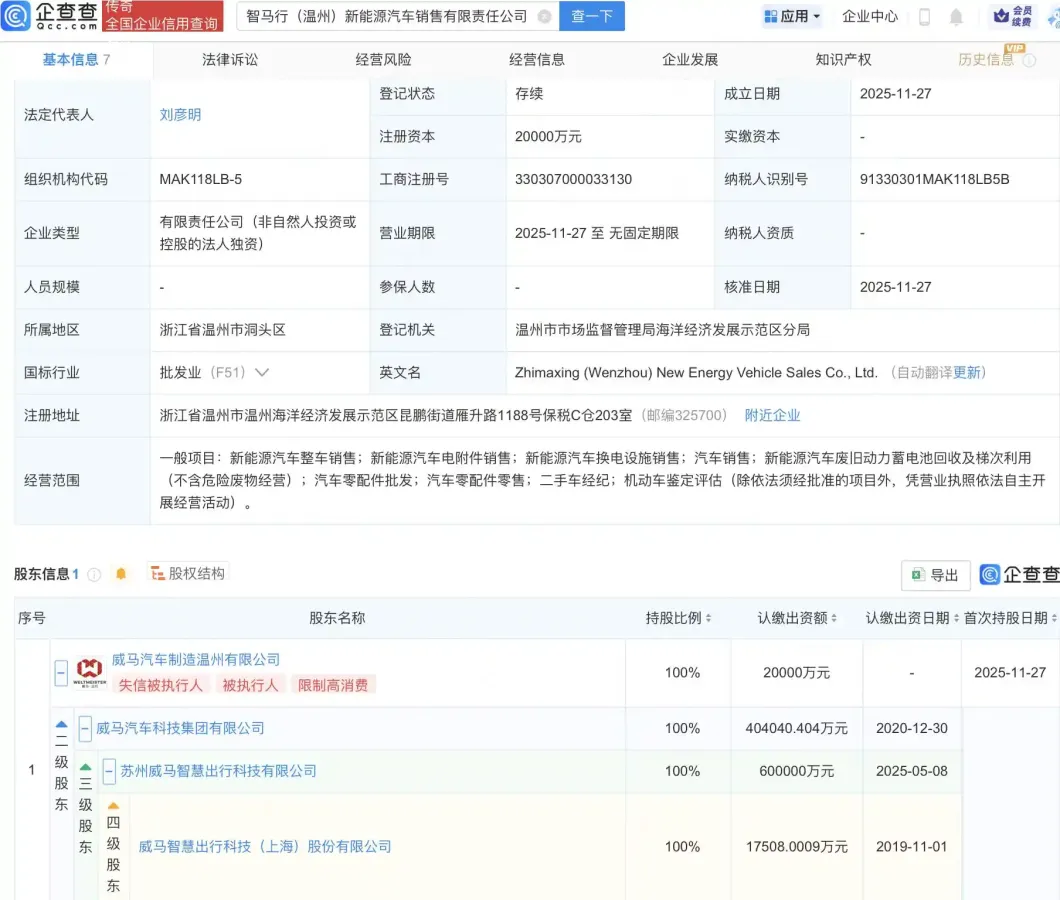The height and width of the screenshot is (900, 1060).
Task: Click the monitoring bell beside 股东信息
Action: point(120,573)
